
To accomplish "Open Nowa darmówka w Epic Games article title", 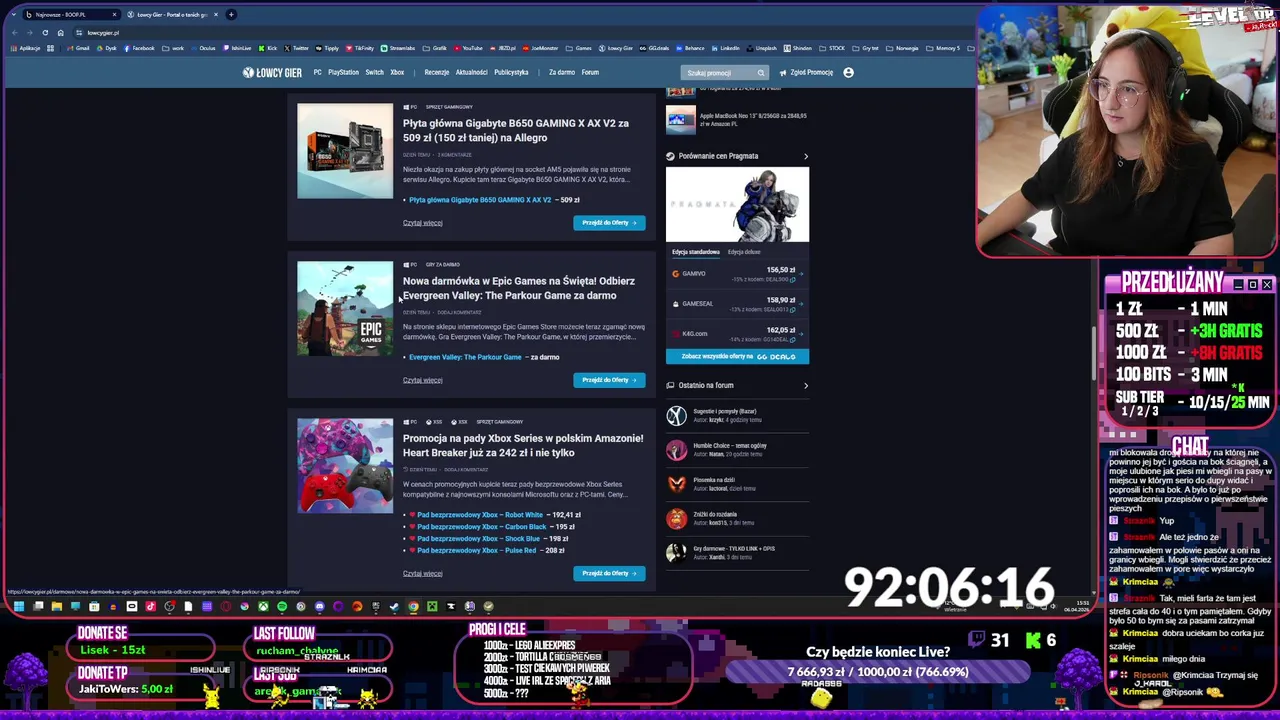I will pos(519,288).
